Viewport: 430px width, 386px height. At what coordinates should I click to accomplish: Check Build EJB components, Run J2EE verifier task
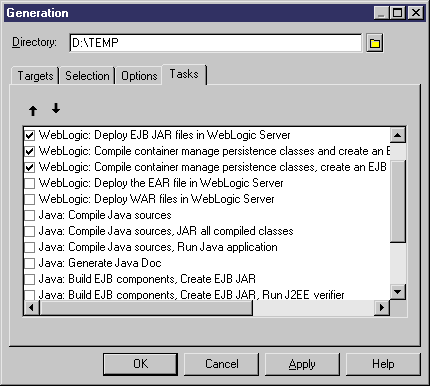(x=30, y=295)
